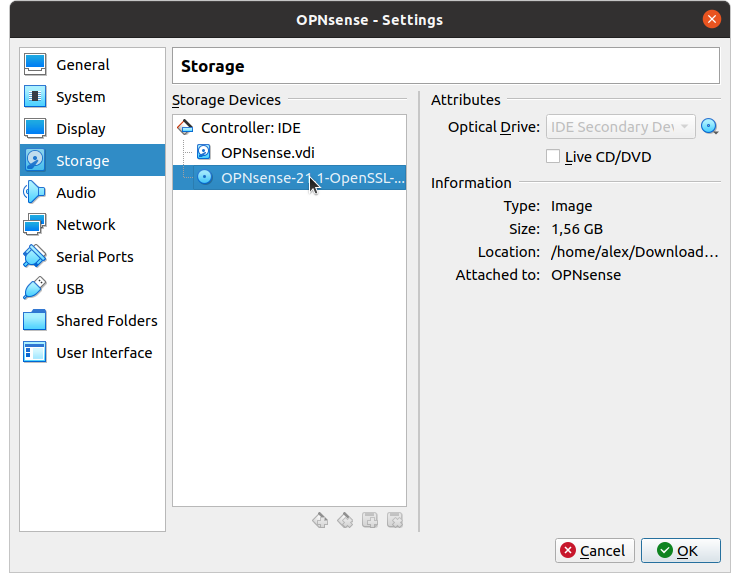This screenshot has width=740, height=582.
Task: Click the optical disc icon in device tree
Action: tap(204, 177)
